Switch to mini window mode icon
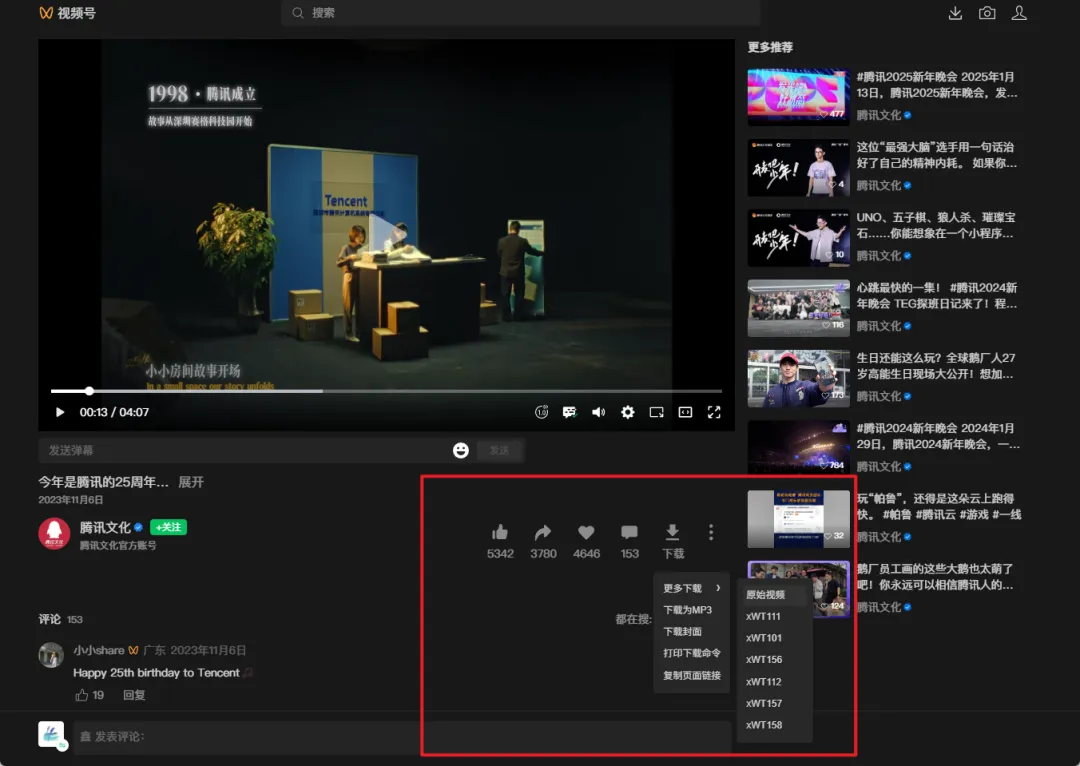This screenshot has width=1080, height=766. (x=656, y=412)
